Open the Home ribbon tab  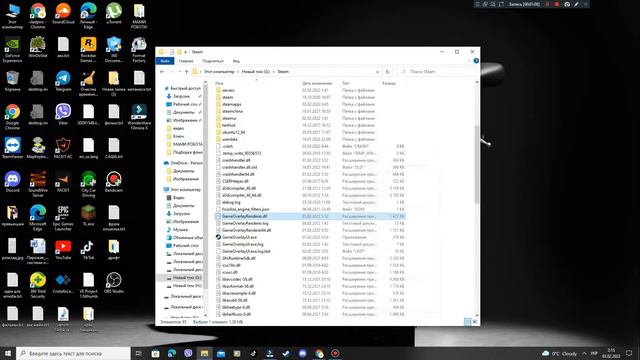[x=186, y=61]
